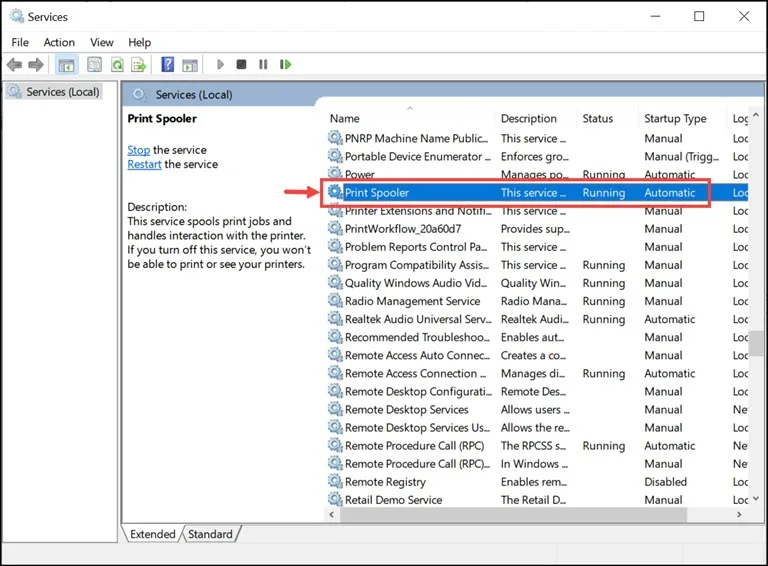Viewport: 768px width, 566px height.
Task: Click Disabled startup type of Remote Registry
Action: coord(665,482)
